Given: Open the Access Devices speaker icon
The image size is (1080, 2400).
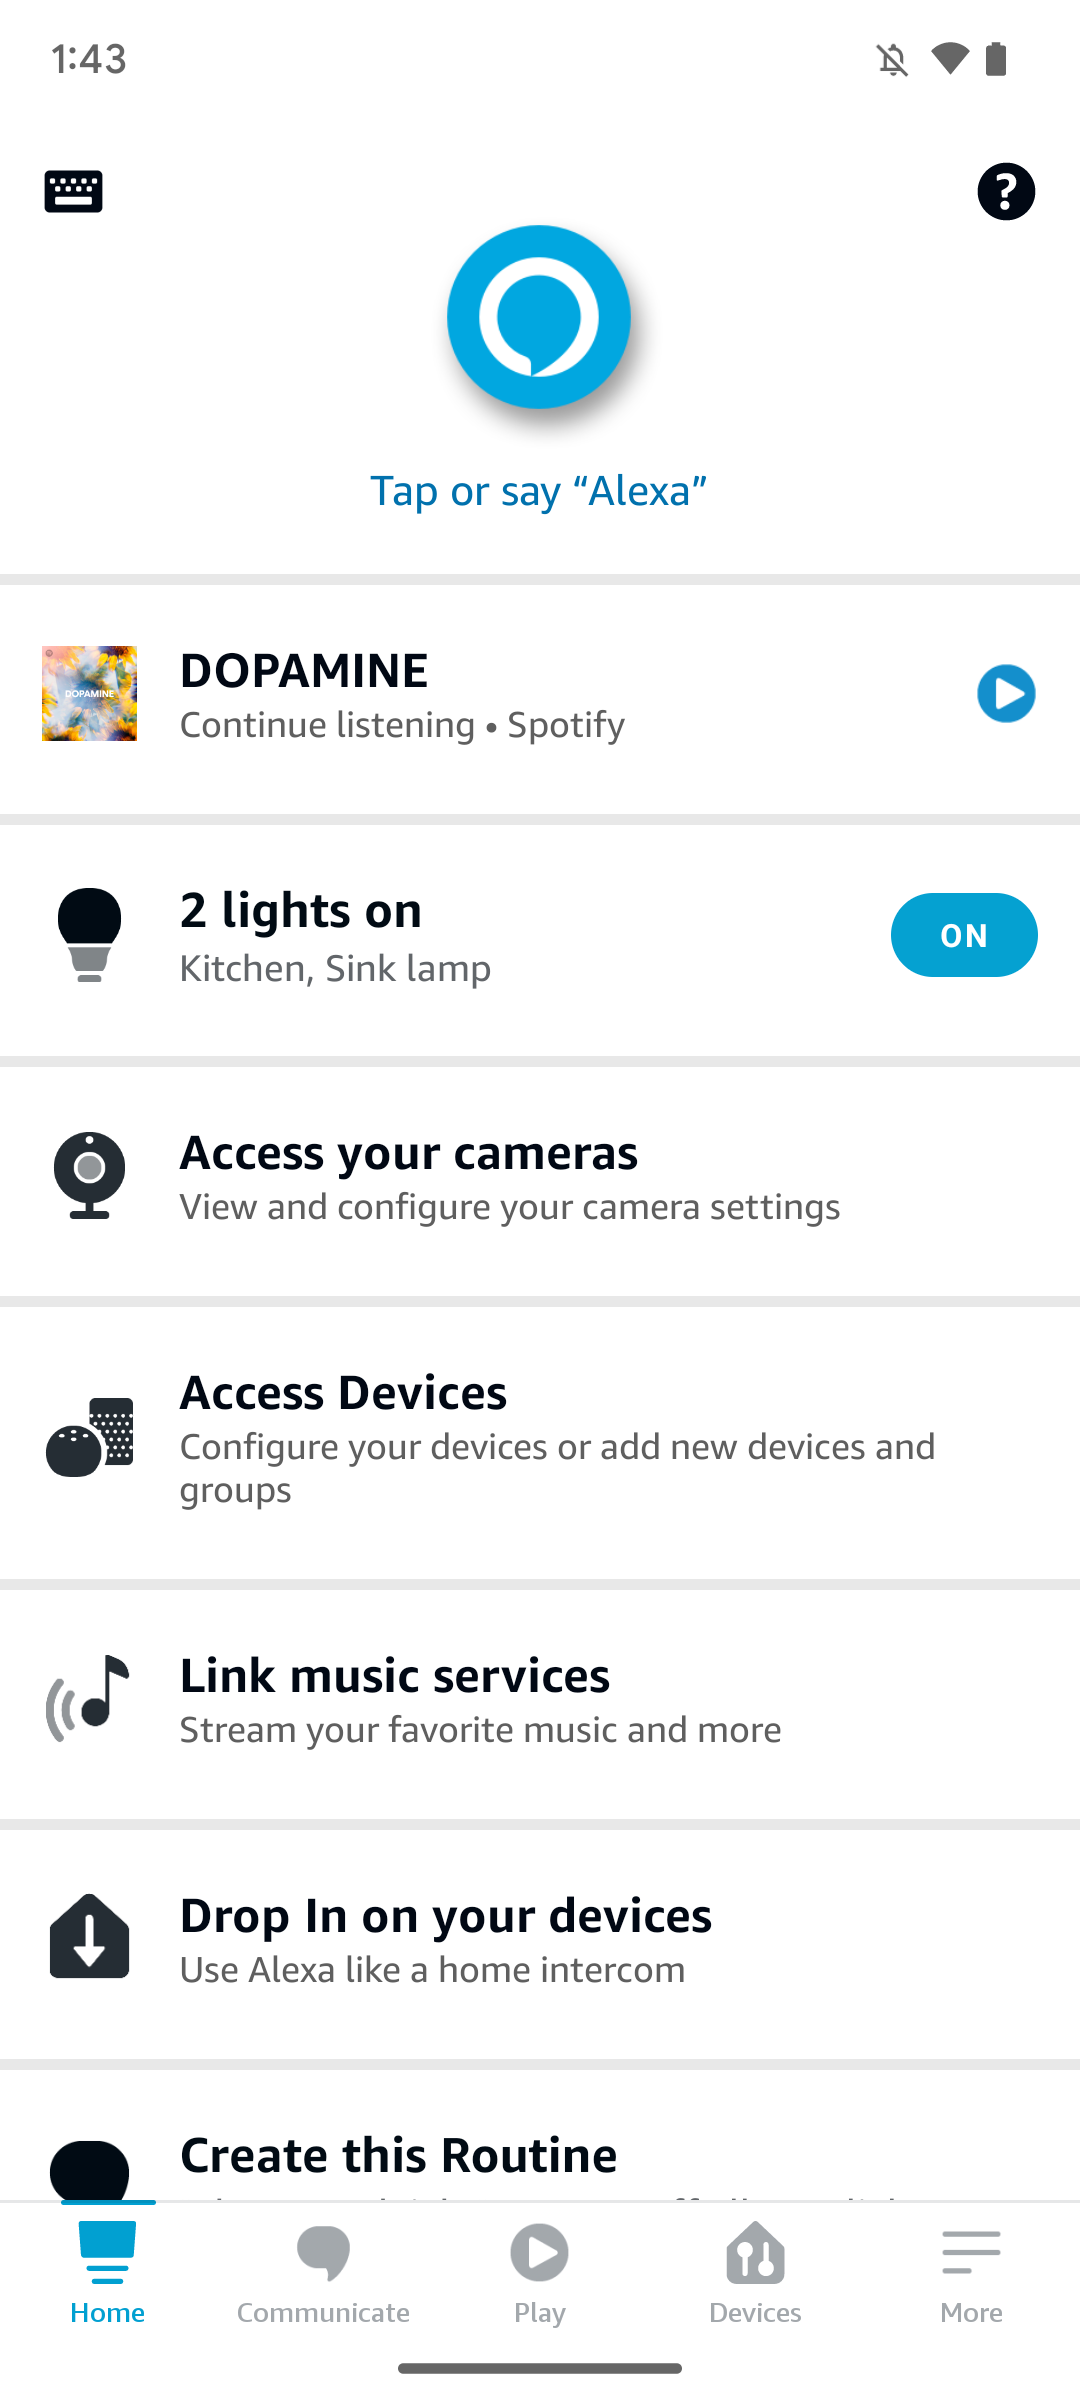Looking at the screenshot, I should click(x=89, y=1437).
